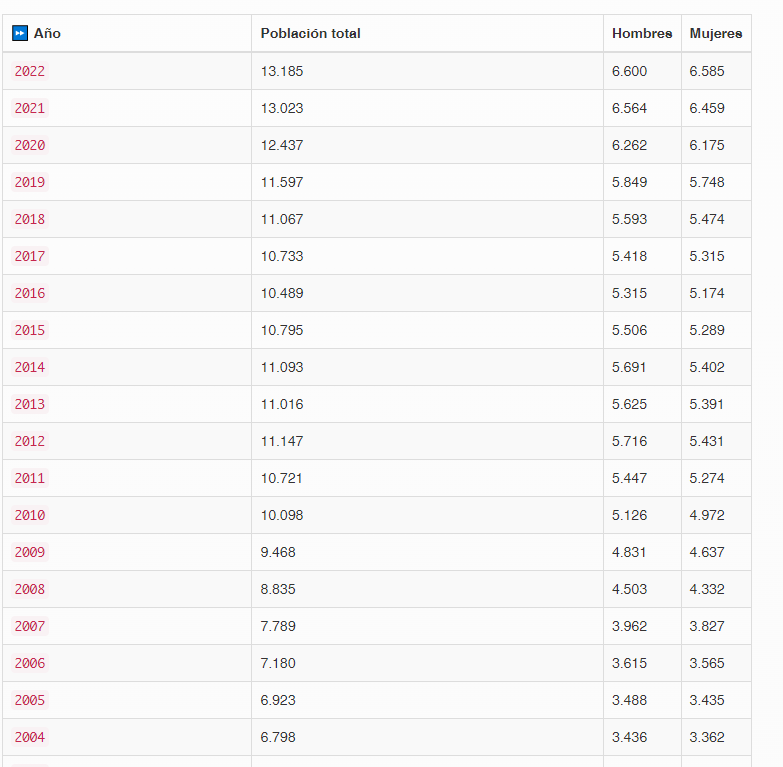The height and width of the screenshot is (767, 783).
Task: Open the 2016 year link
Action: 30,293
